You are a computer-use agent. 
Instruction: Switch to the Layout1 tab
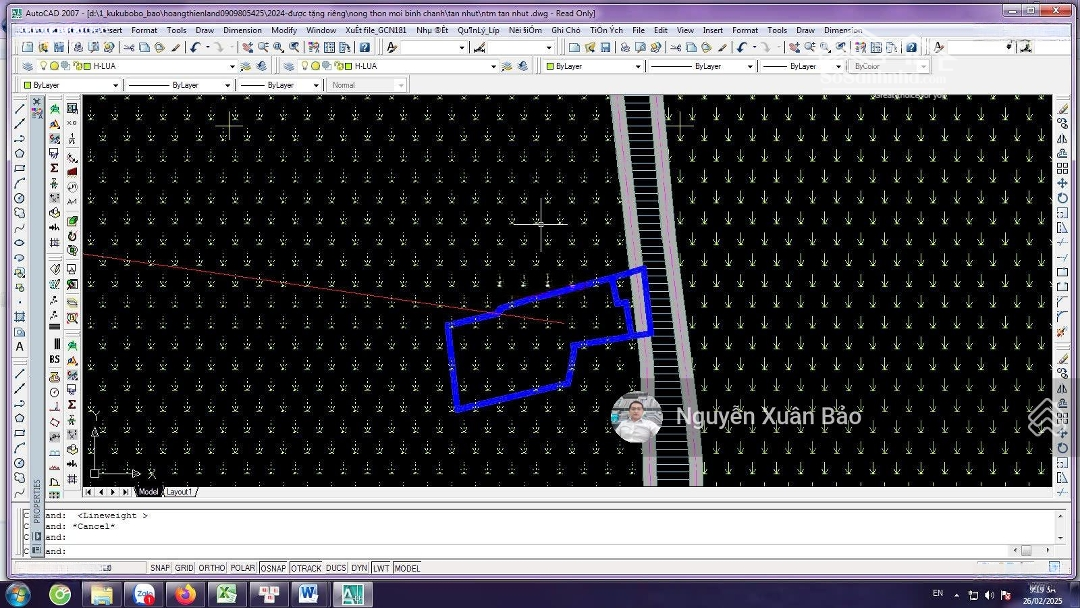pyautogui.click(x=179, y=492)
